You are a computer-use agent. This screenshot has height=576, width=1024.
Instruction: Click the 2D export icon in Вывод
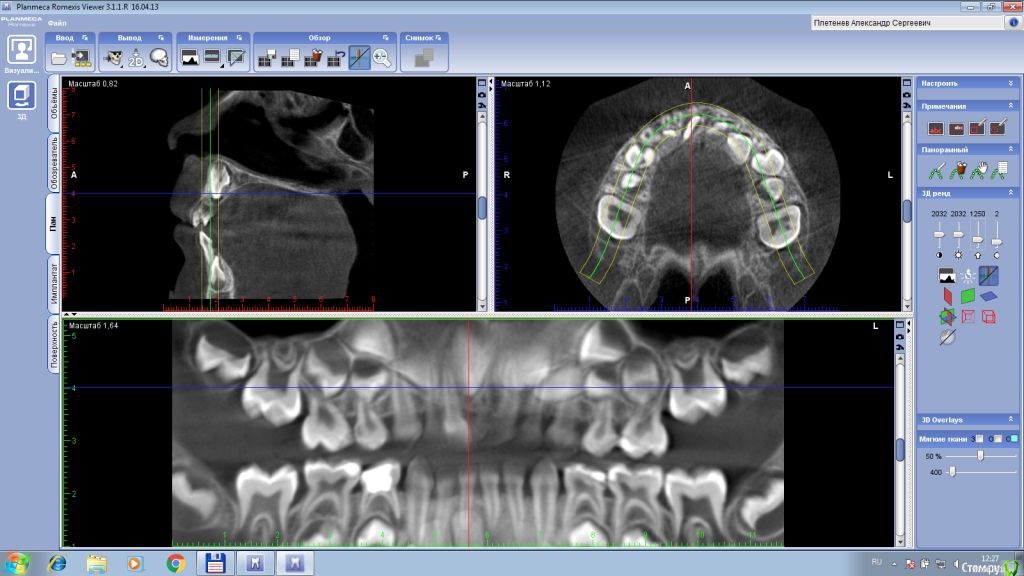136,59
